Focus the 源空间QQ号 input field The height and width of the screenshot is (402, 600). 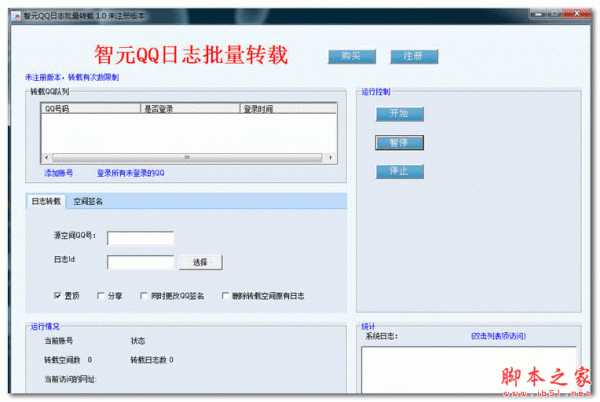pos(140,238)
